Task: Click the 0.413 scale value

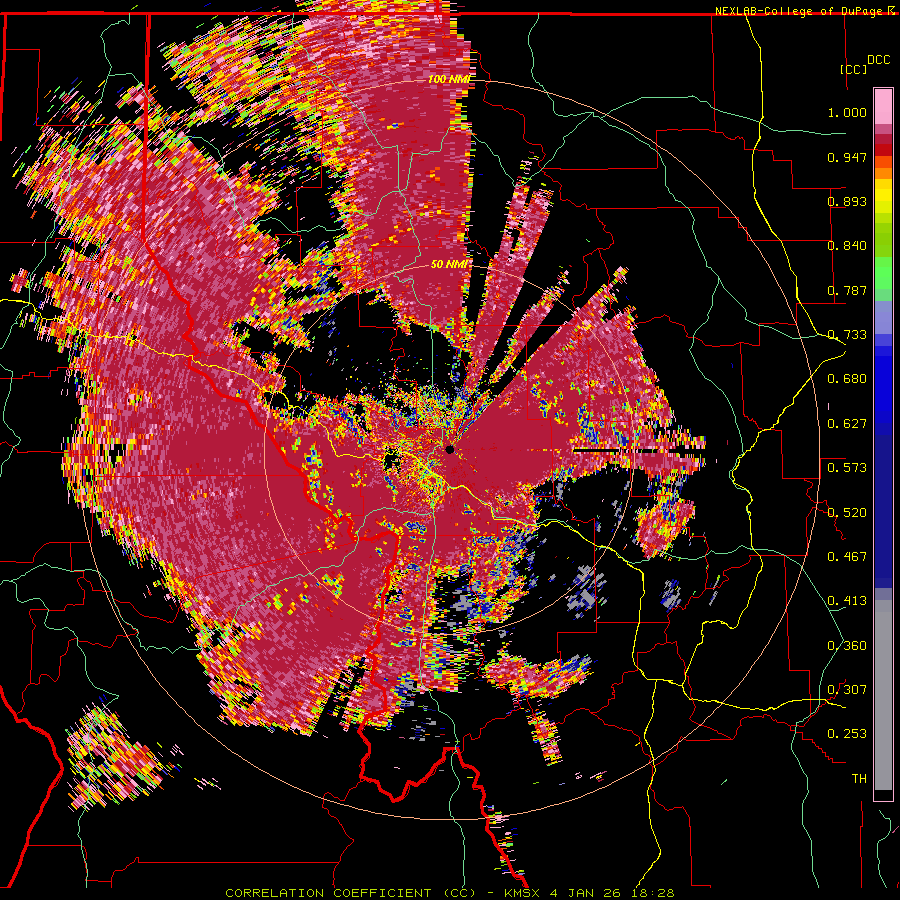Action: 847,601
